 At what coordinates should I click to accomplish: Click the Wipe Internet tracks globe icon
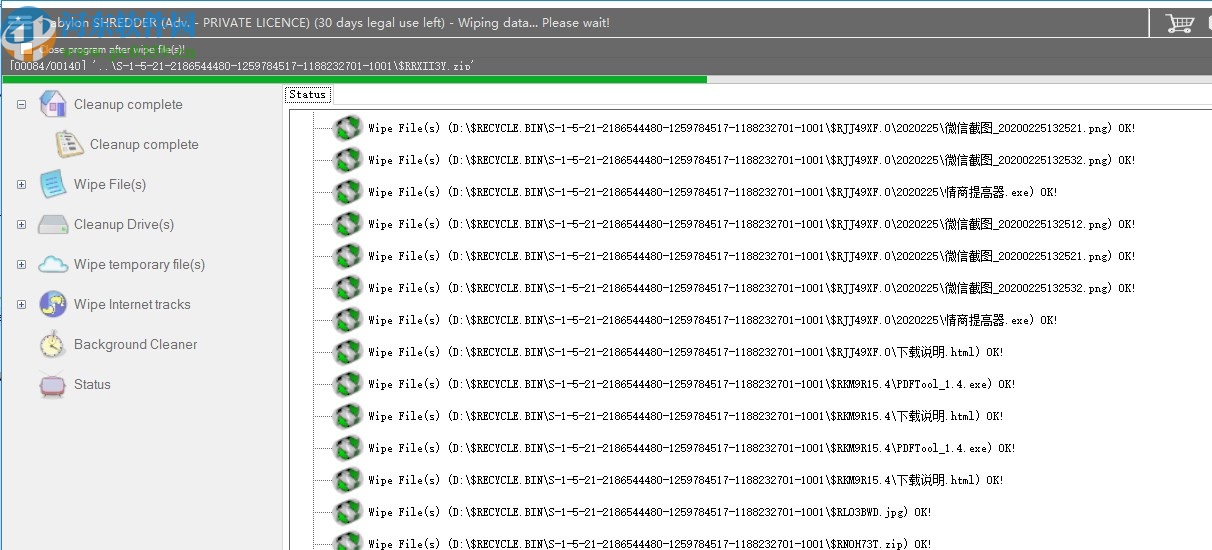coord(52,304)
